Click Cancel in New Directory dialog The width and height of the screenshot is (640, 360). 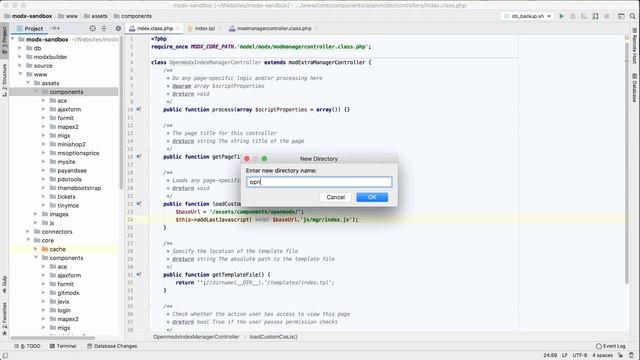point(336,197)
